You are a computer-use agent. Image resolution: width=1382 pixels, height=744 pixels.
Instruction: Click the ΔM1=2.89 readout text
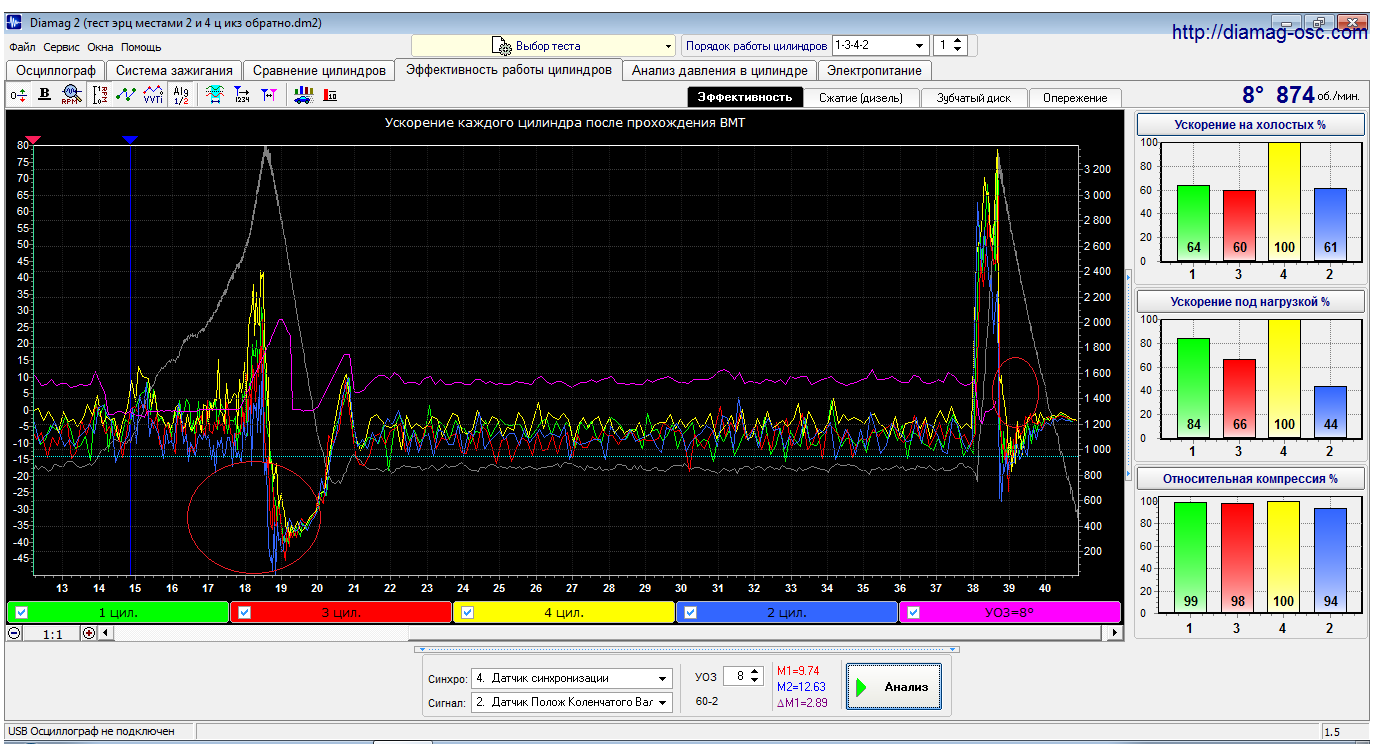click(802, 703)
